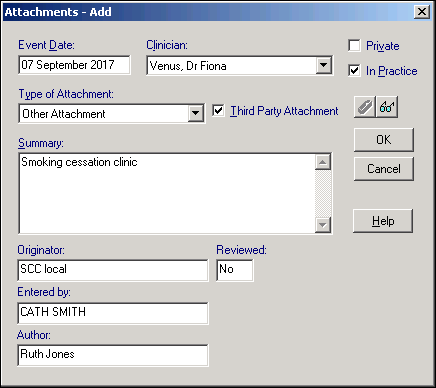Image resolution: width=436 pixels, height=388 pixels.
Task: Close the Attachments - Add dialog
Action: point(422,12)
